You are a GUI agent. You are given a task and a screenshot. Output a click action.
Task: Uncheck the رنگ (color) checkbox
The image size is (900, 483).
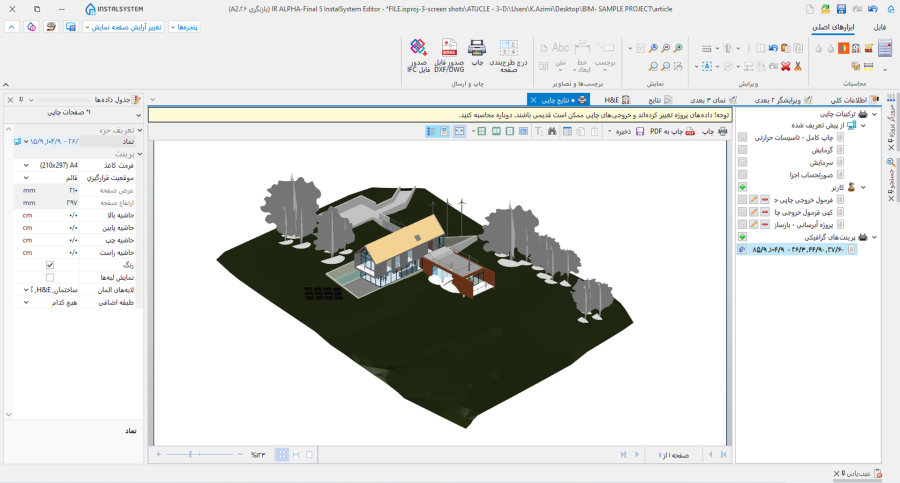click(50, 265)
